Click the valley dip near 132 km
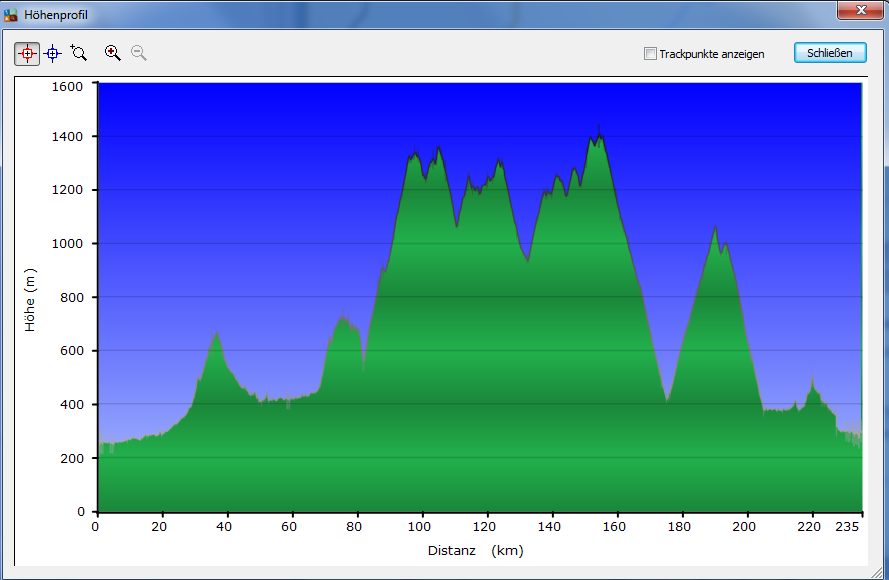Screen dimensions: 889x580 coord(527,259)
